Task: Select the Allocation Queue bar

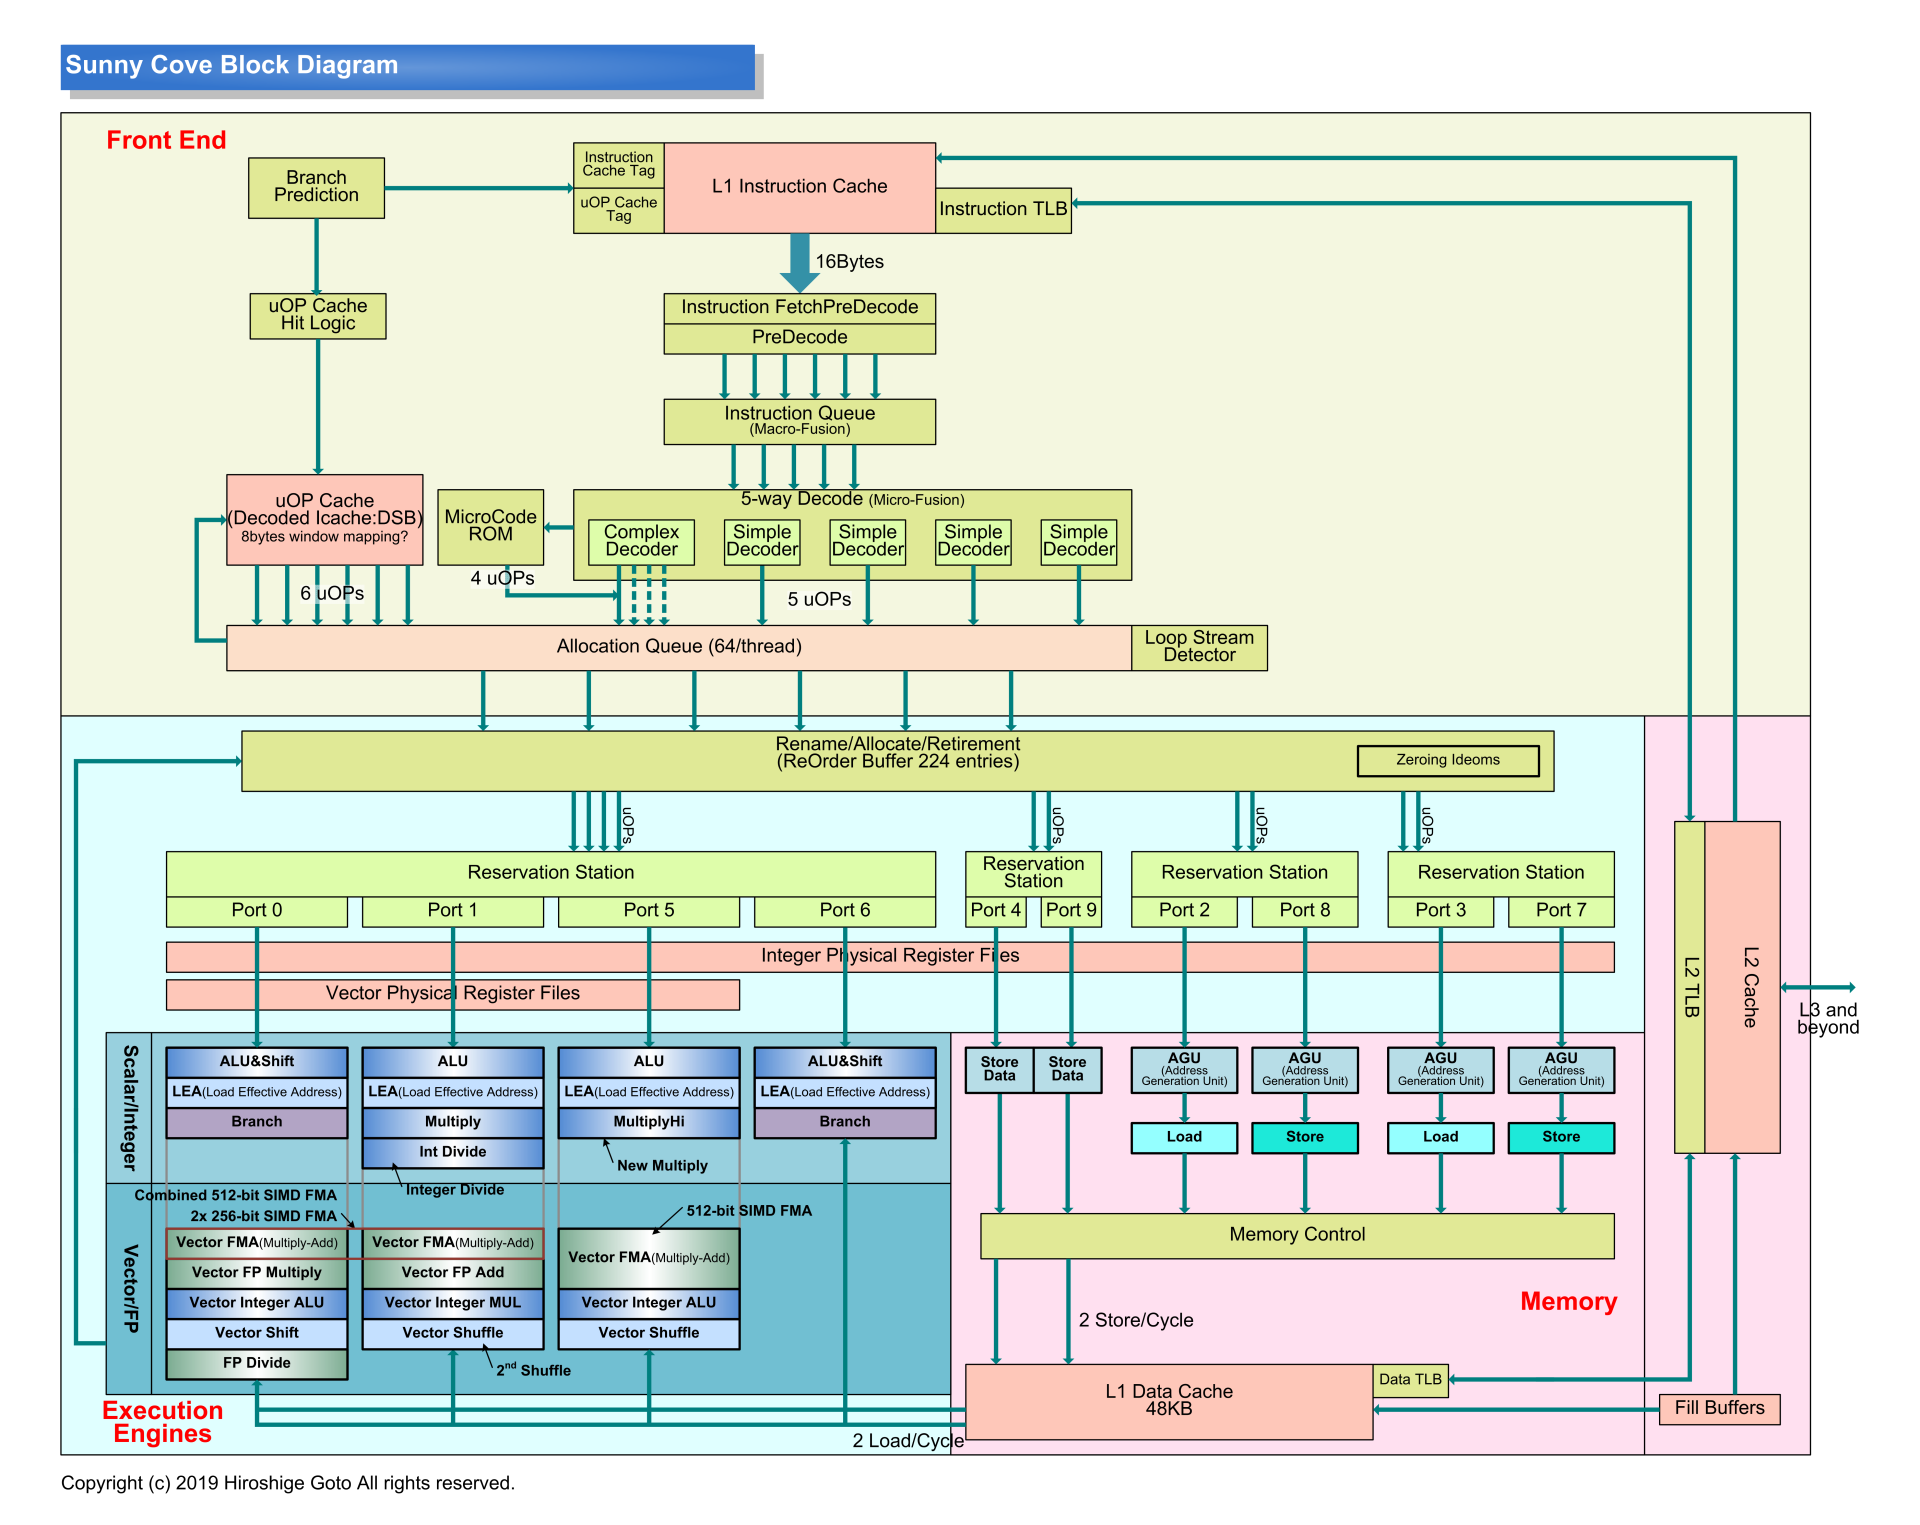Action: (x=678, y=647)
